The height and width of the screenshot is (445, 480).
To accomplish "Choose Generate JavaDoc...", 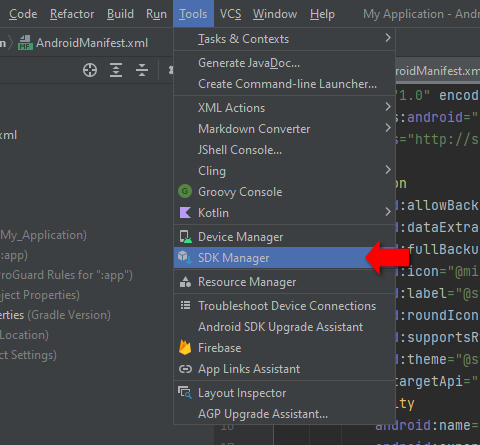I will pyautogui.click(x=284, y=63).
